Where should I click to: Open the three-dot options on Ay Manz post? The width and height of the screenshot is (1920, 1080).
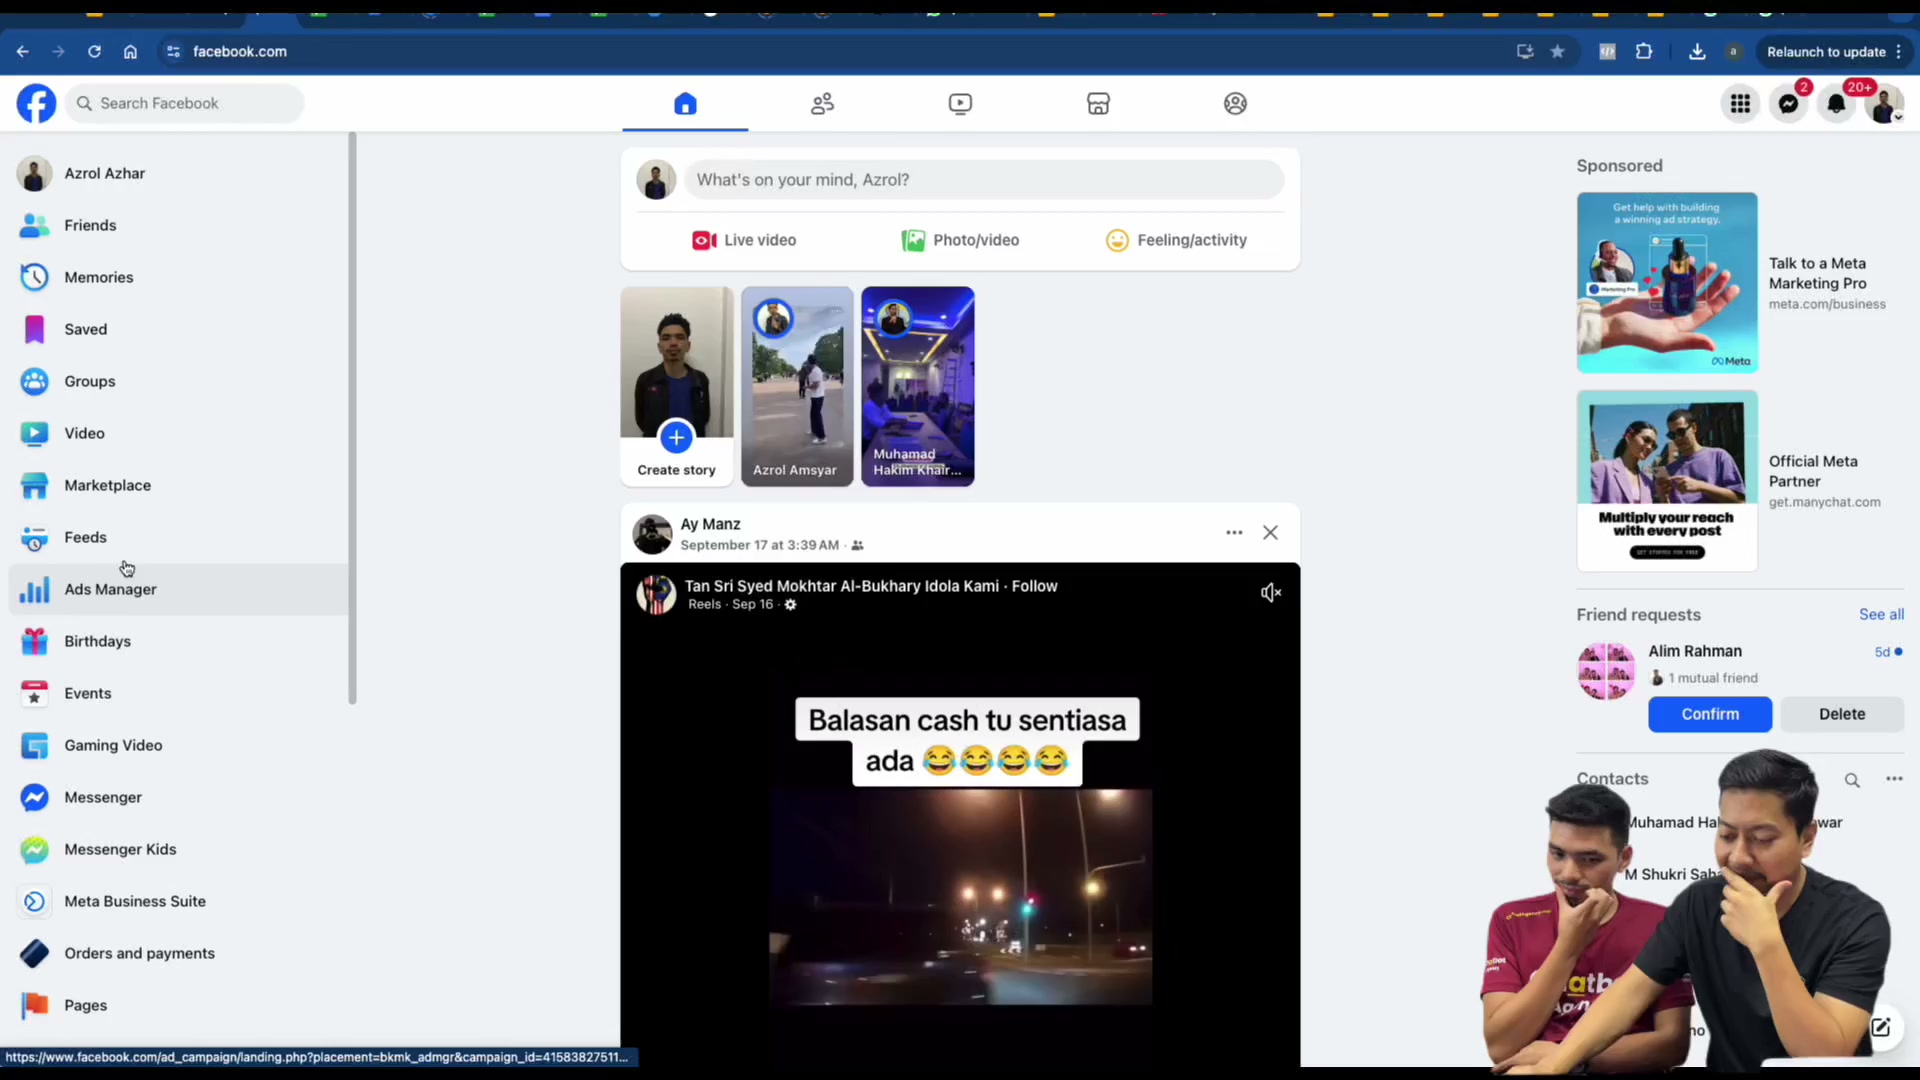[x=1234, y=533]
